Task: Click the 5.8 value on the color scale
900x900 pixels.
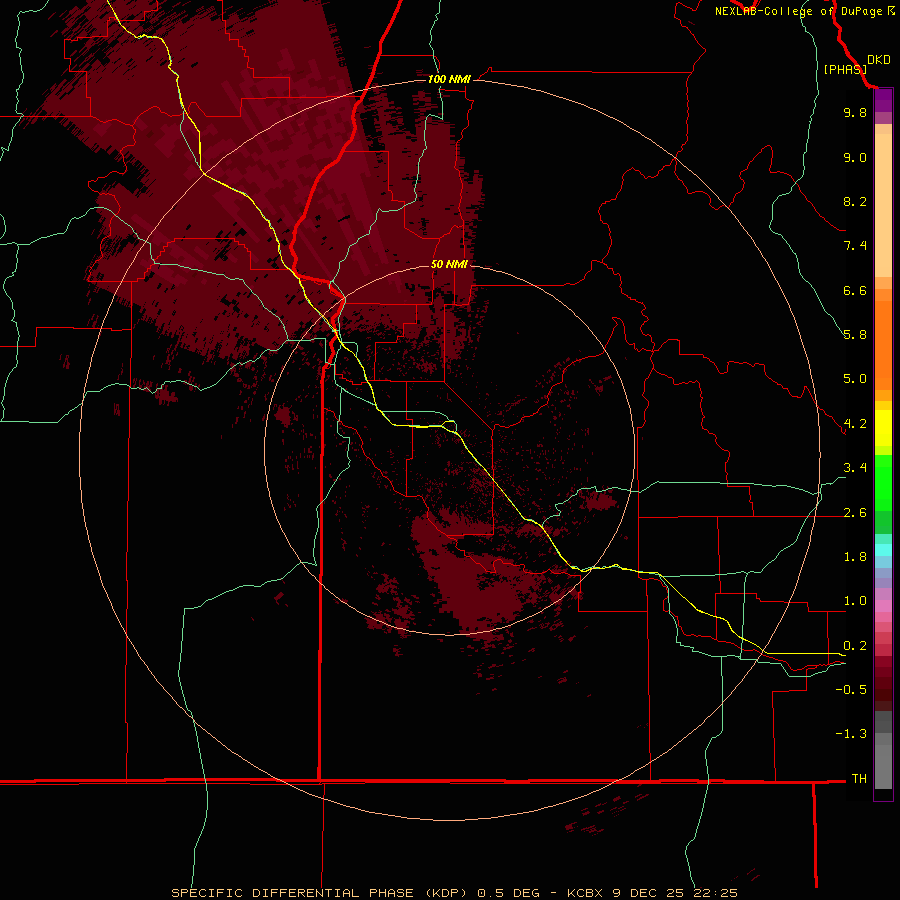Action: click(855, 335)
